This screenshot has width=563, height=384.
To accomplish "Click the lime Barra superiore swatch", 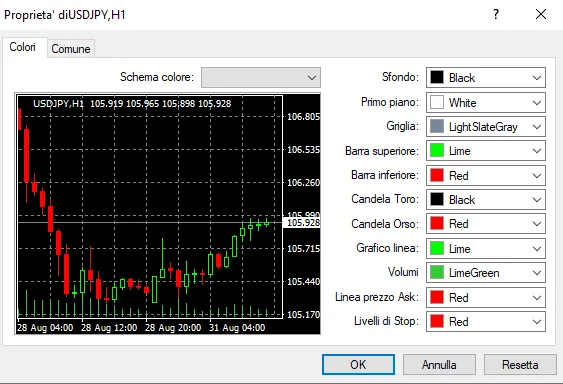I will click(x=437, y=151).
